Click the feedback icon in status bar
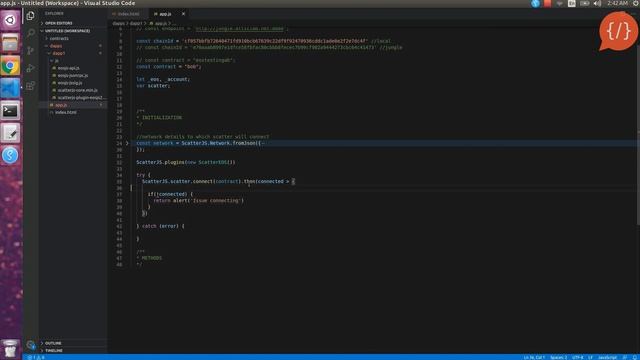 tap(624, 357)
